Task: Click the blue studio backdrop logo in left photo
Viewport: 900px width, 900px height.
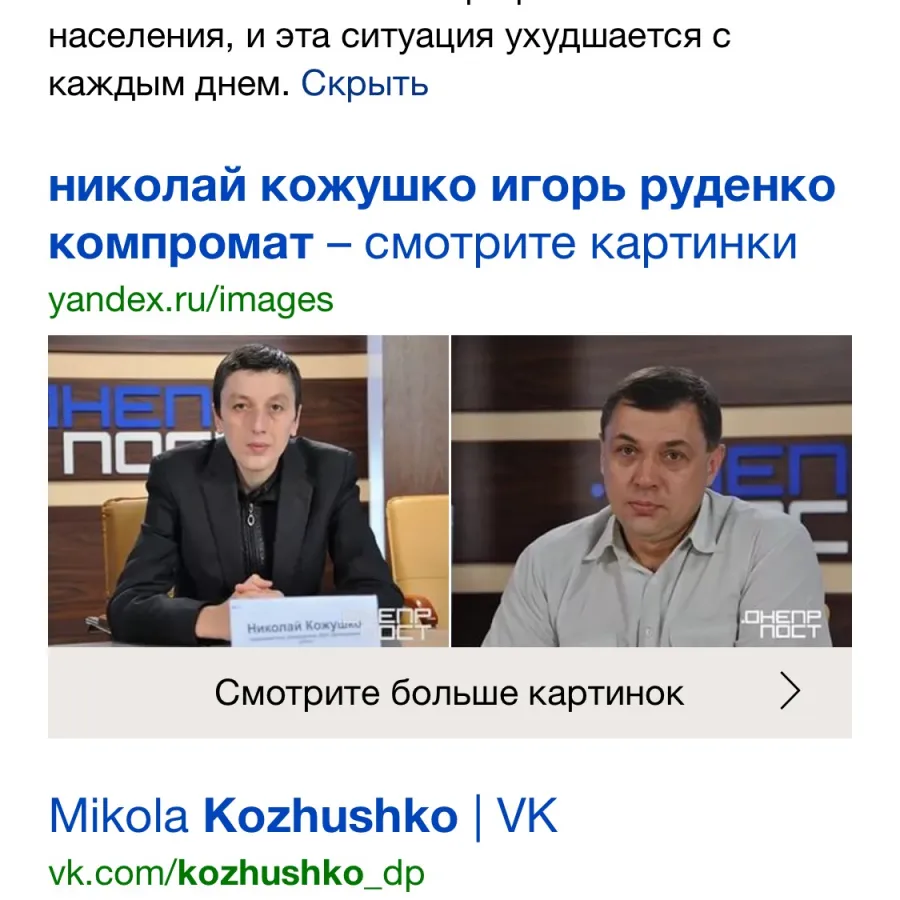Action: click(129, 428)
